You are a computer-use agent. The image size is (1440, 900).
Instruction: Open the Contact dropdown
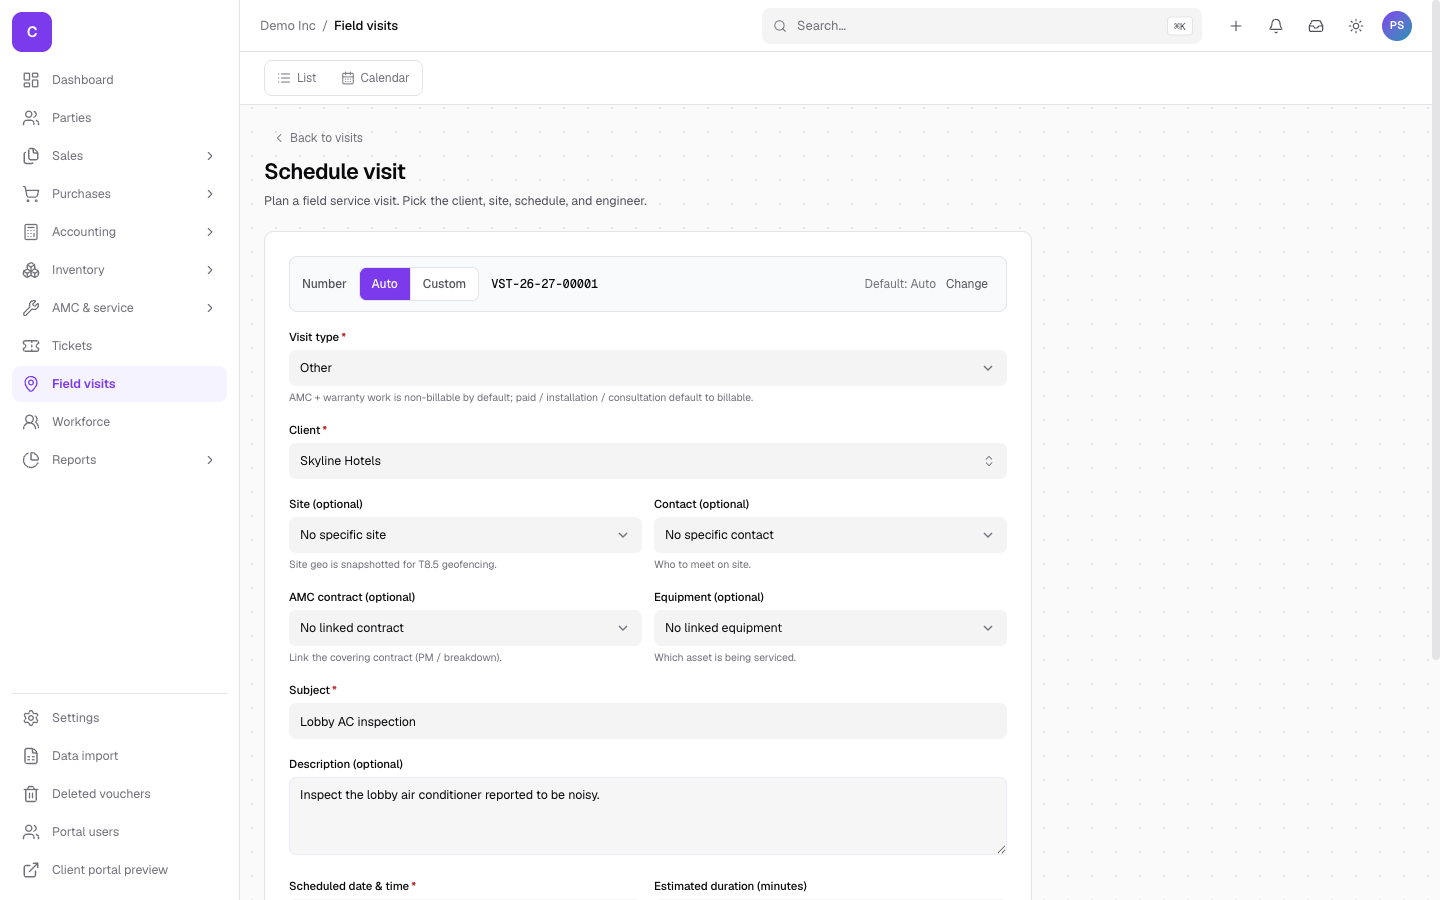(x=830, y=535)
